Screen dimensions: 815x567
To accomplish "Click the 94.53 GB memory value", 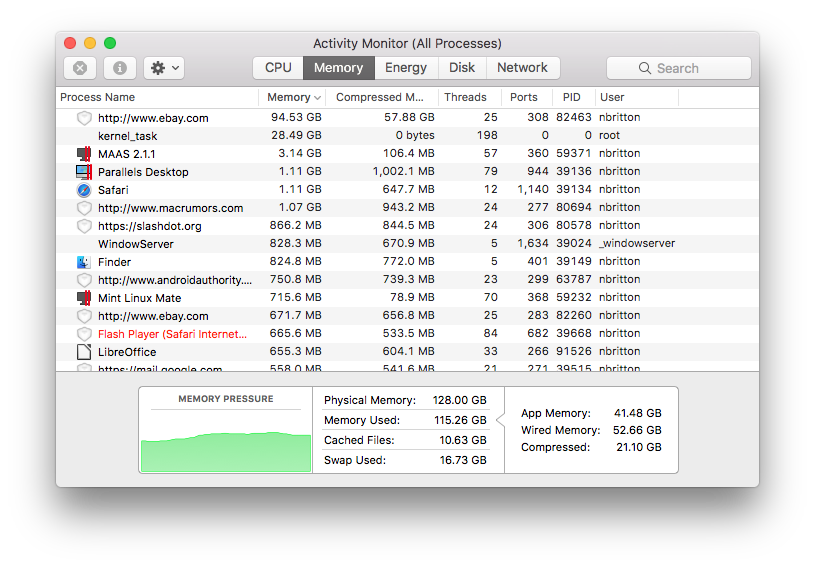I will click(296, 117).
